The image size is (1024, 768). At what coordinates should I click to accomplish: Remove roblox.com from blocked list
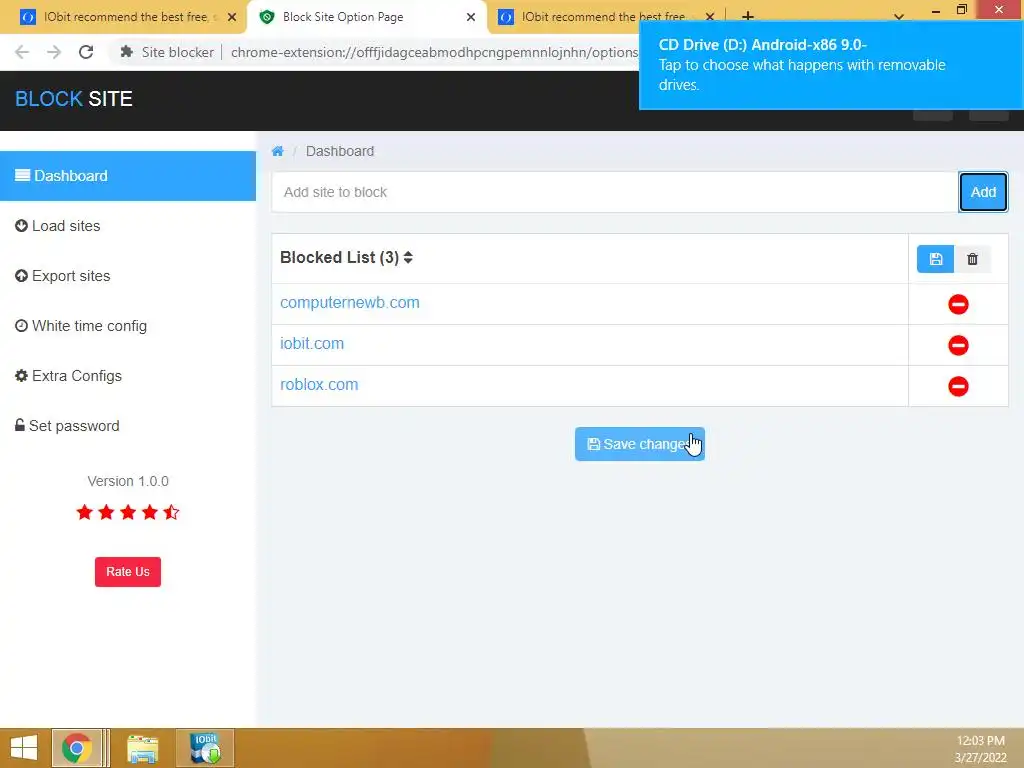click(x=958, y=387)
